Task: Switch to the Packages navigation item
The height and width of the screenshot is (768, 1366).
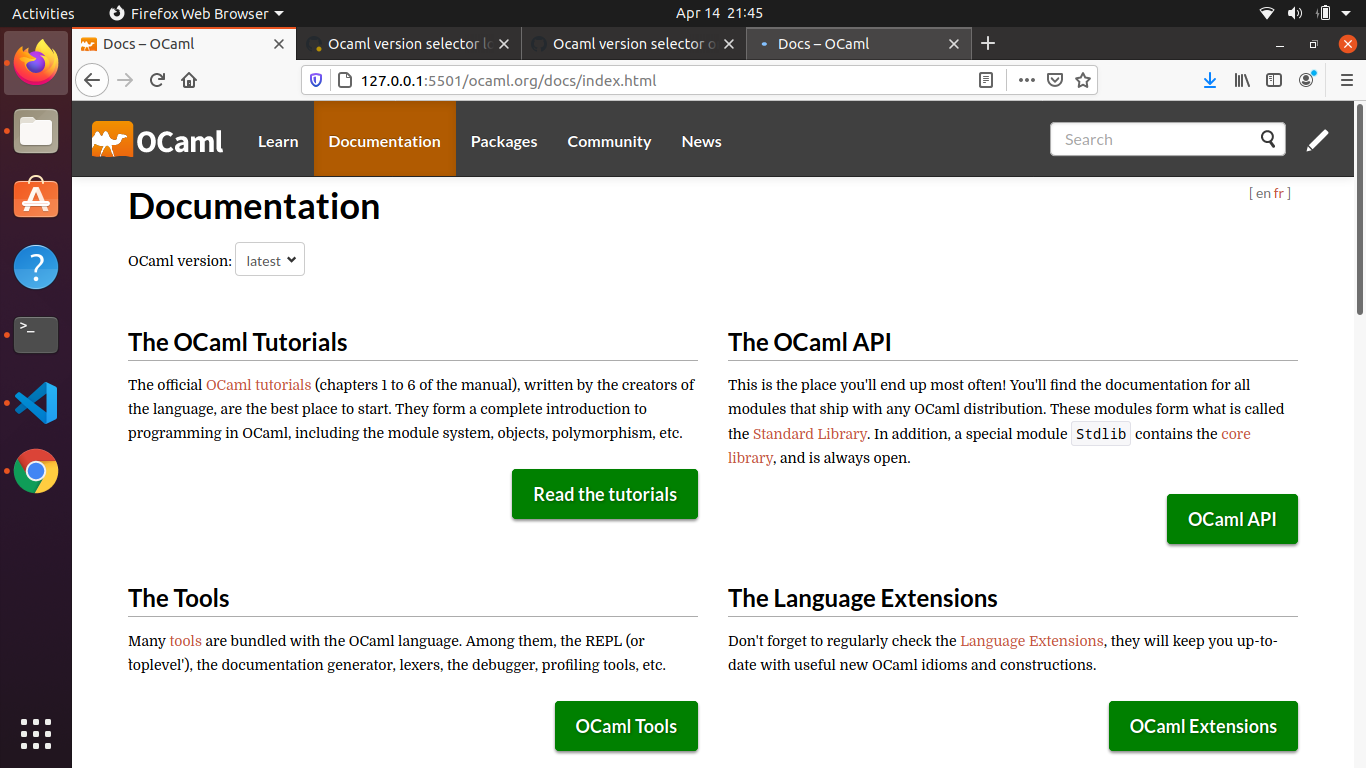Action: (503, 140)
